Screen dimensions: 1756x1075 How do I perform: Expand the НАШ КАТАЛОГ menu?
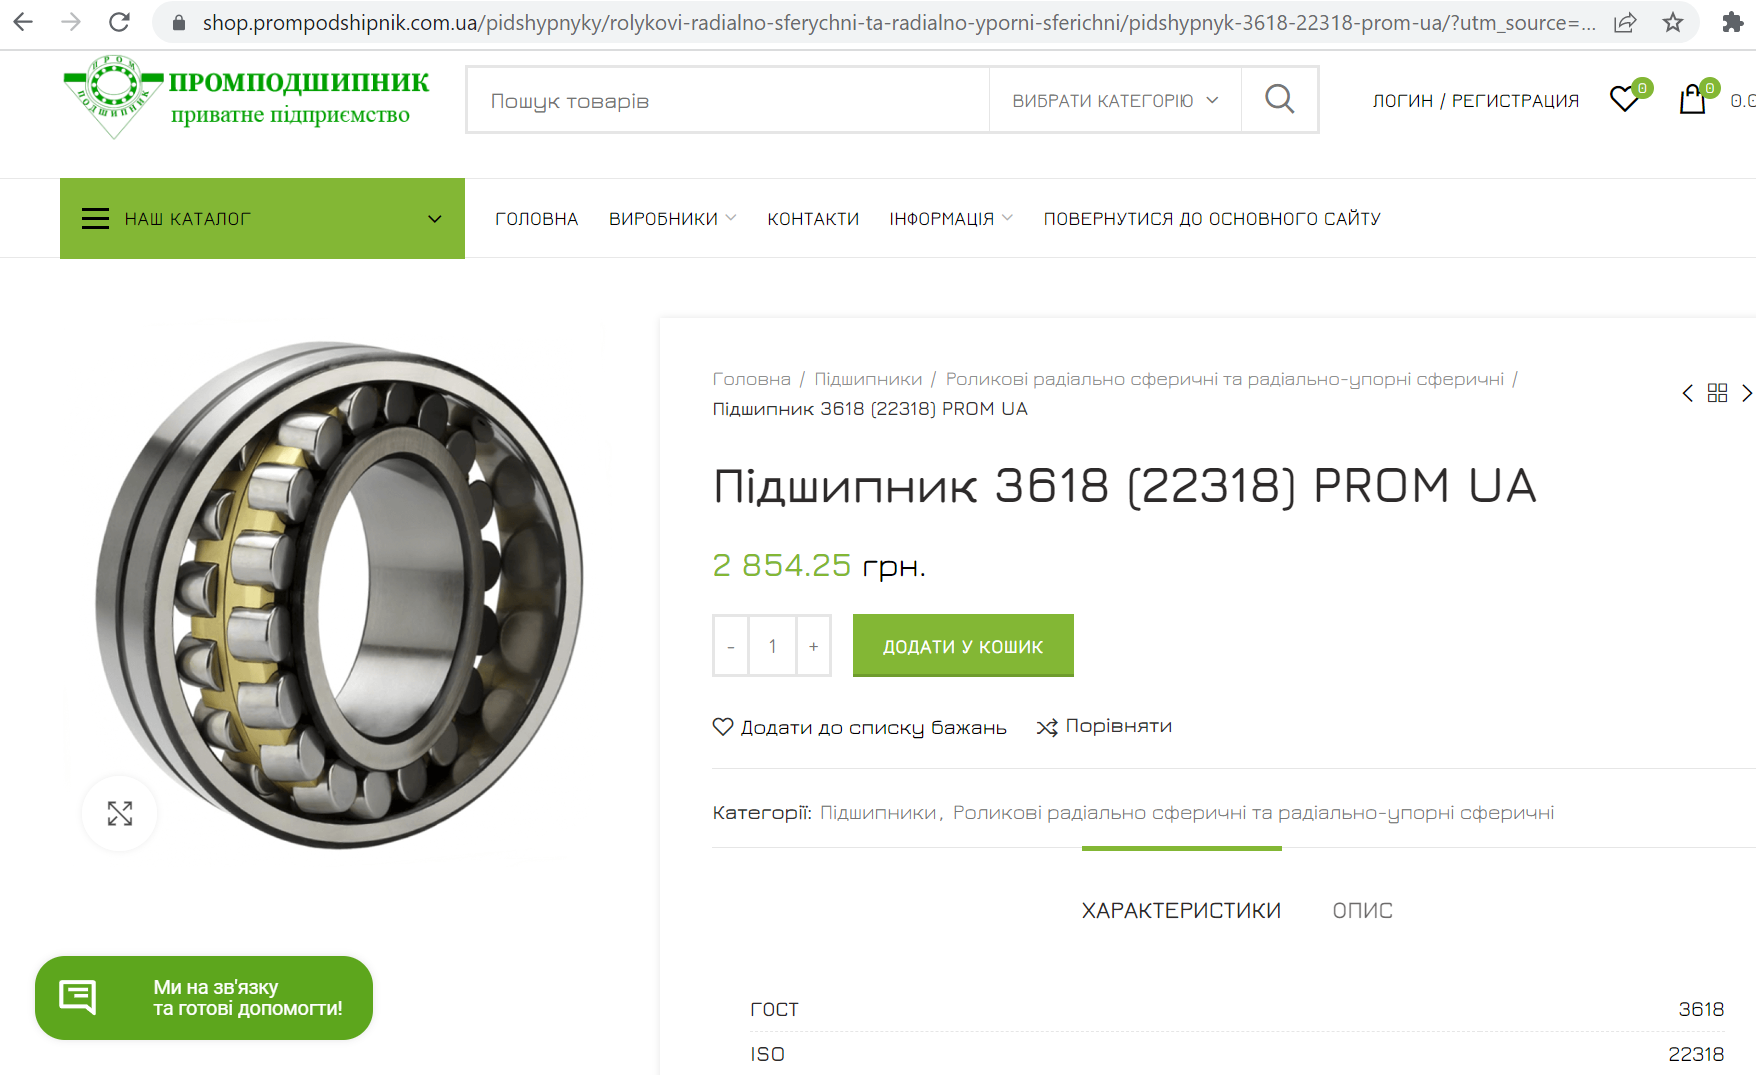pos(262,218)
